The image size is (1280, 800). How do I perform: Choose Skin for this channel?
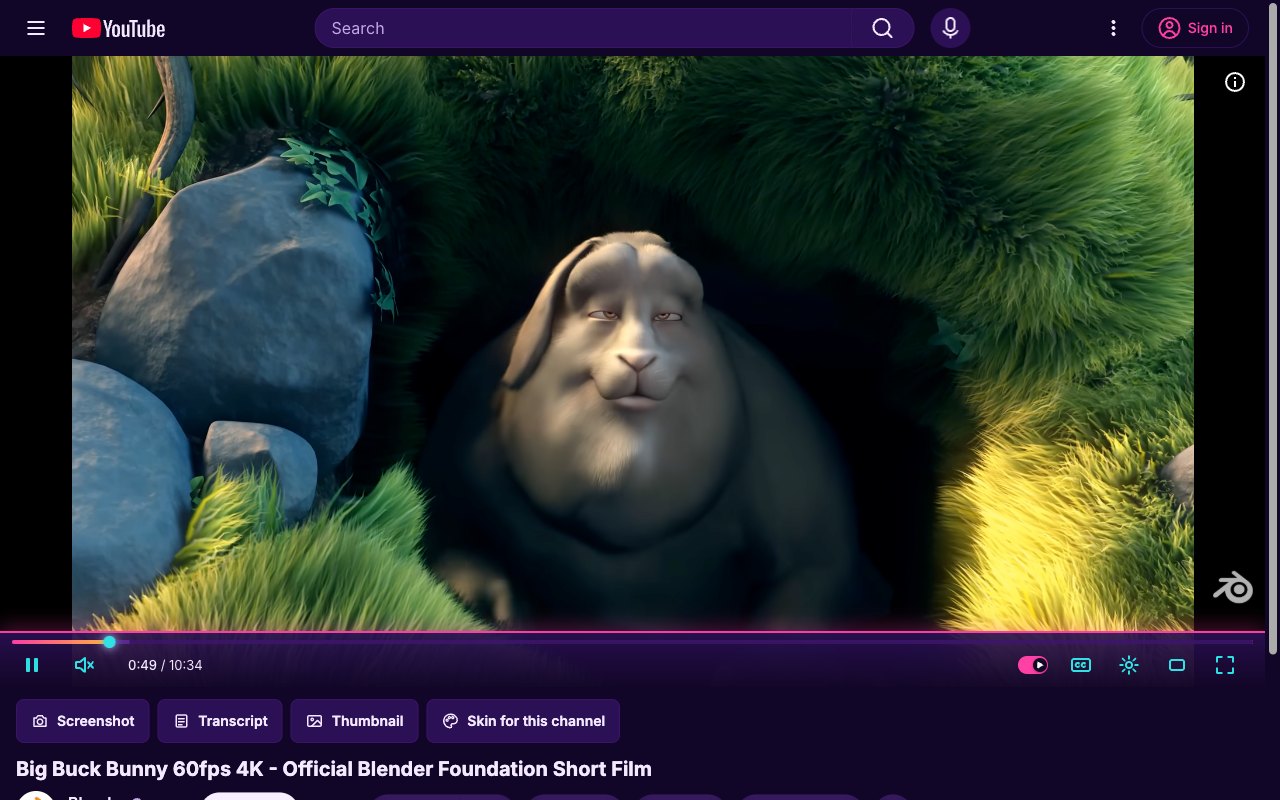(x=523, y=721)
